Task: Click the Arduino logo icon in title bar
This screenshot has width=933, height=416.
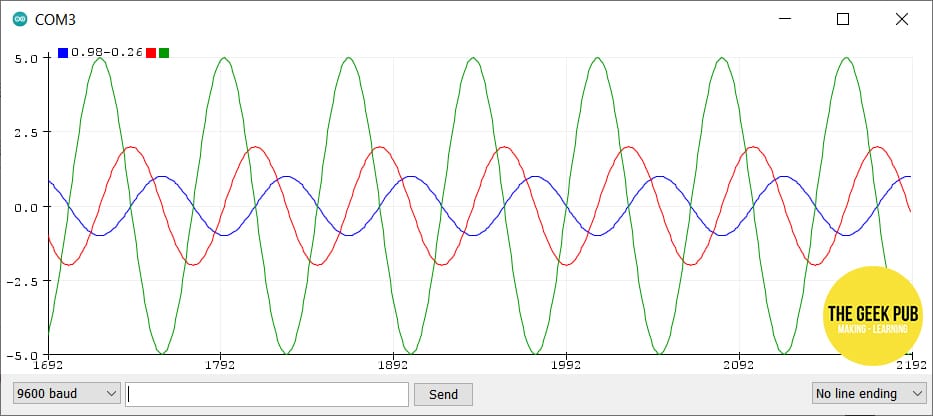Action: 20,20
